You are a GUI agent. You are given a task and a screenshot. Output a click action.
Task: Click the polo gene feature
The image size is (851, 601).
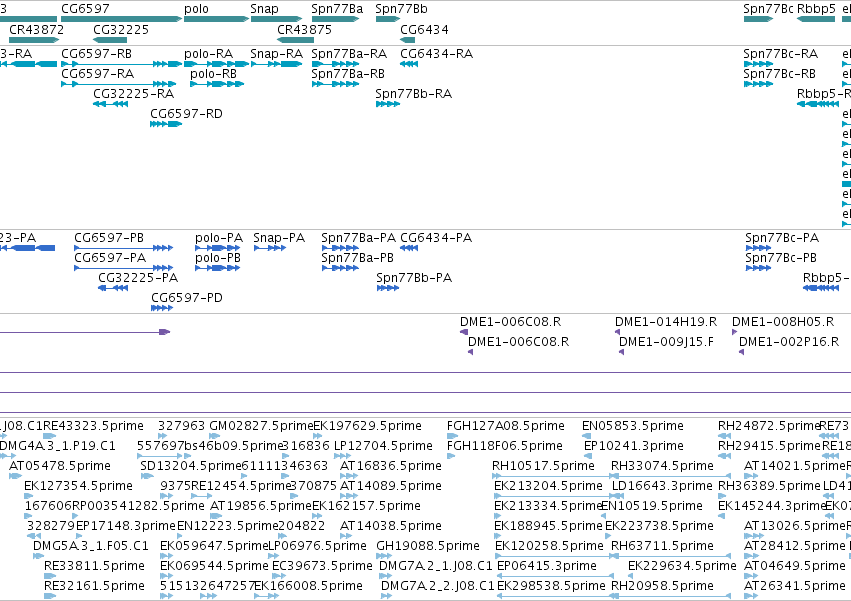click(x=217, y=19)
